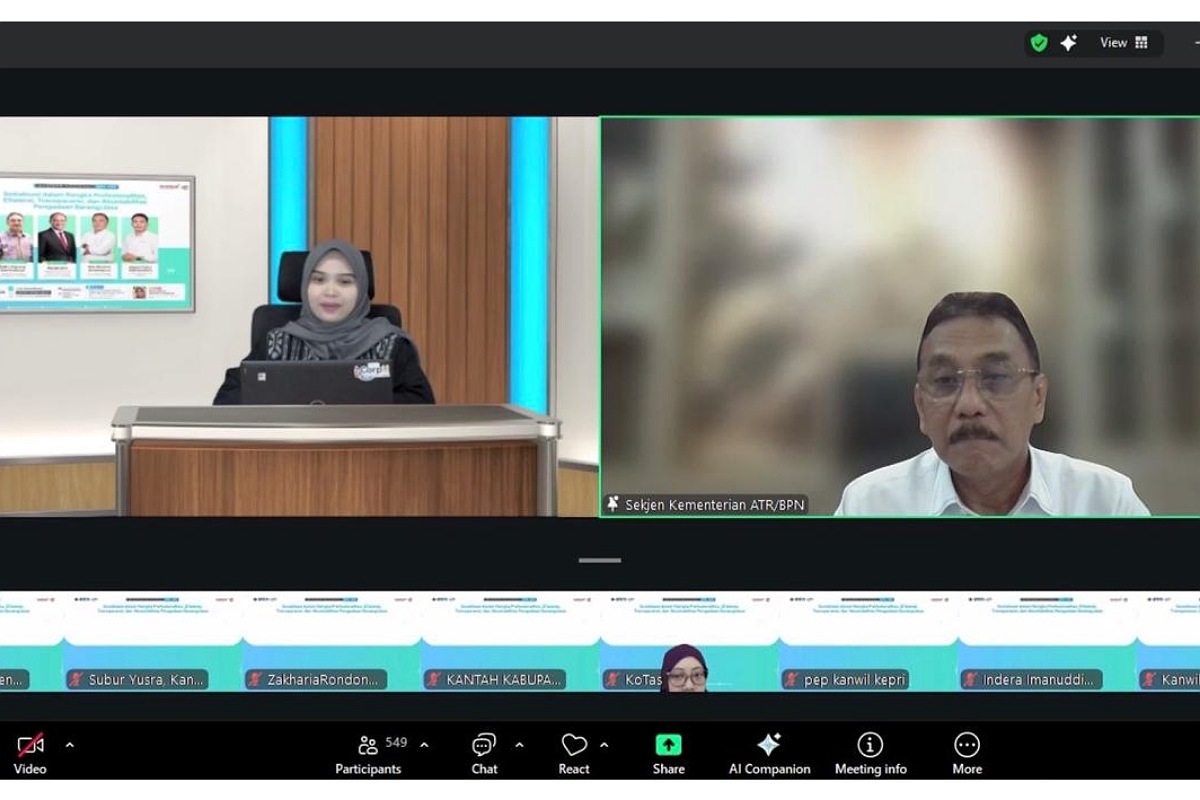Select ZakhariaRondon participant thumbnail
Viewport: 1200px width, 800px height.
click(x=331, y=641)
